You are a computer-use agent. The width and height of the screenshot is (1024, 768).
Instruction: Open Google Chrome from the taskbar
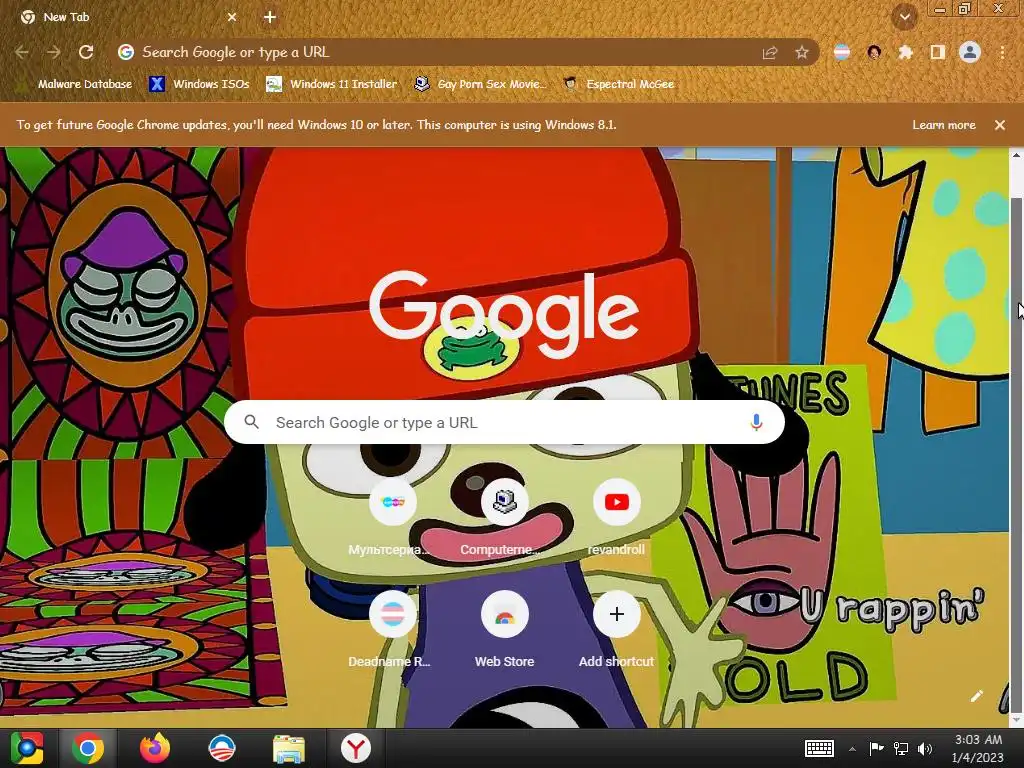tap(88, 748)
